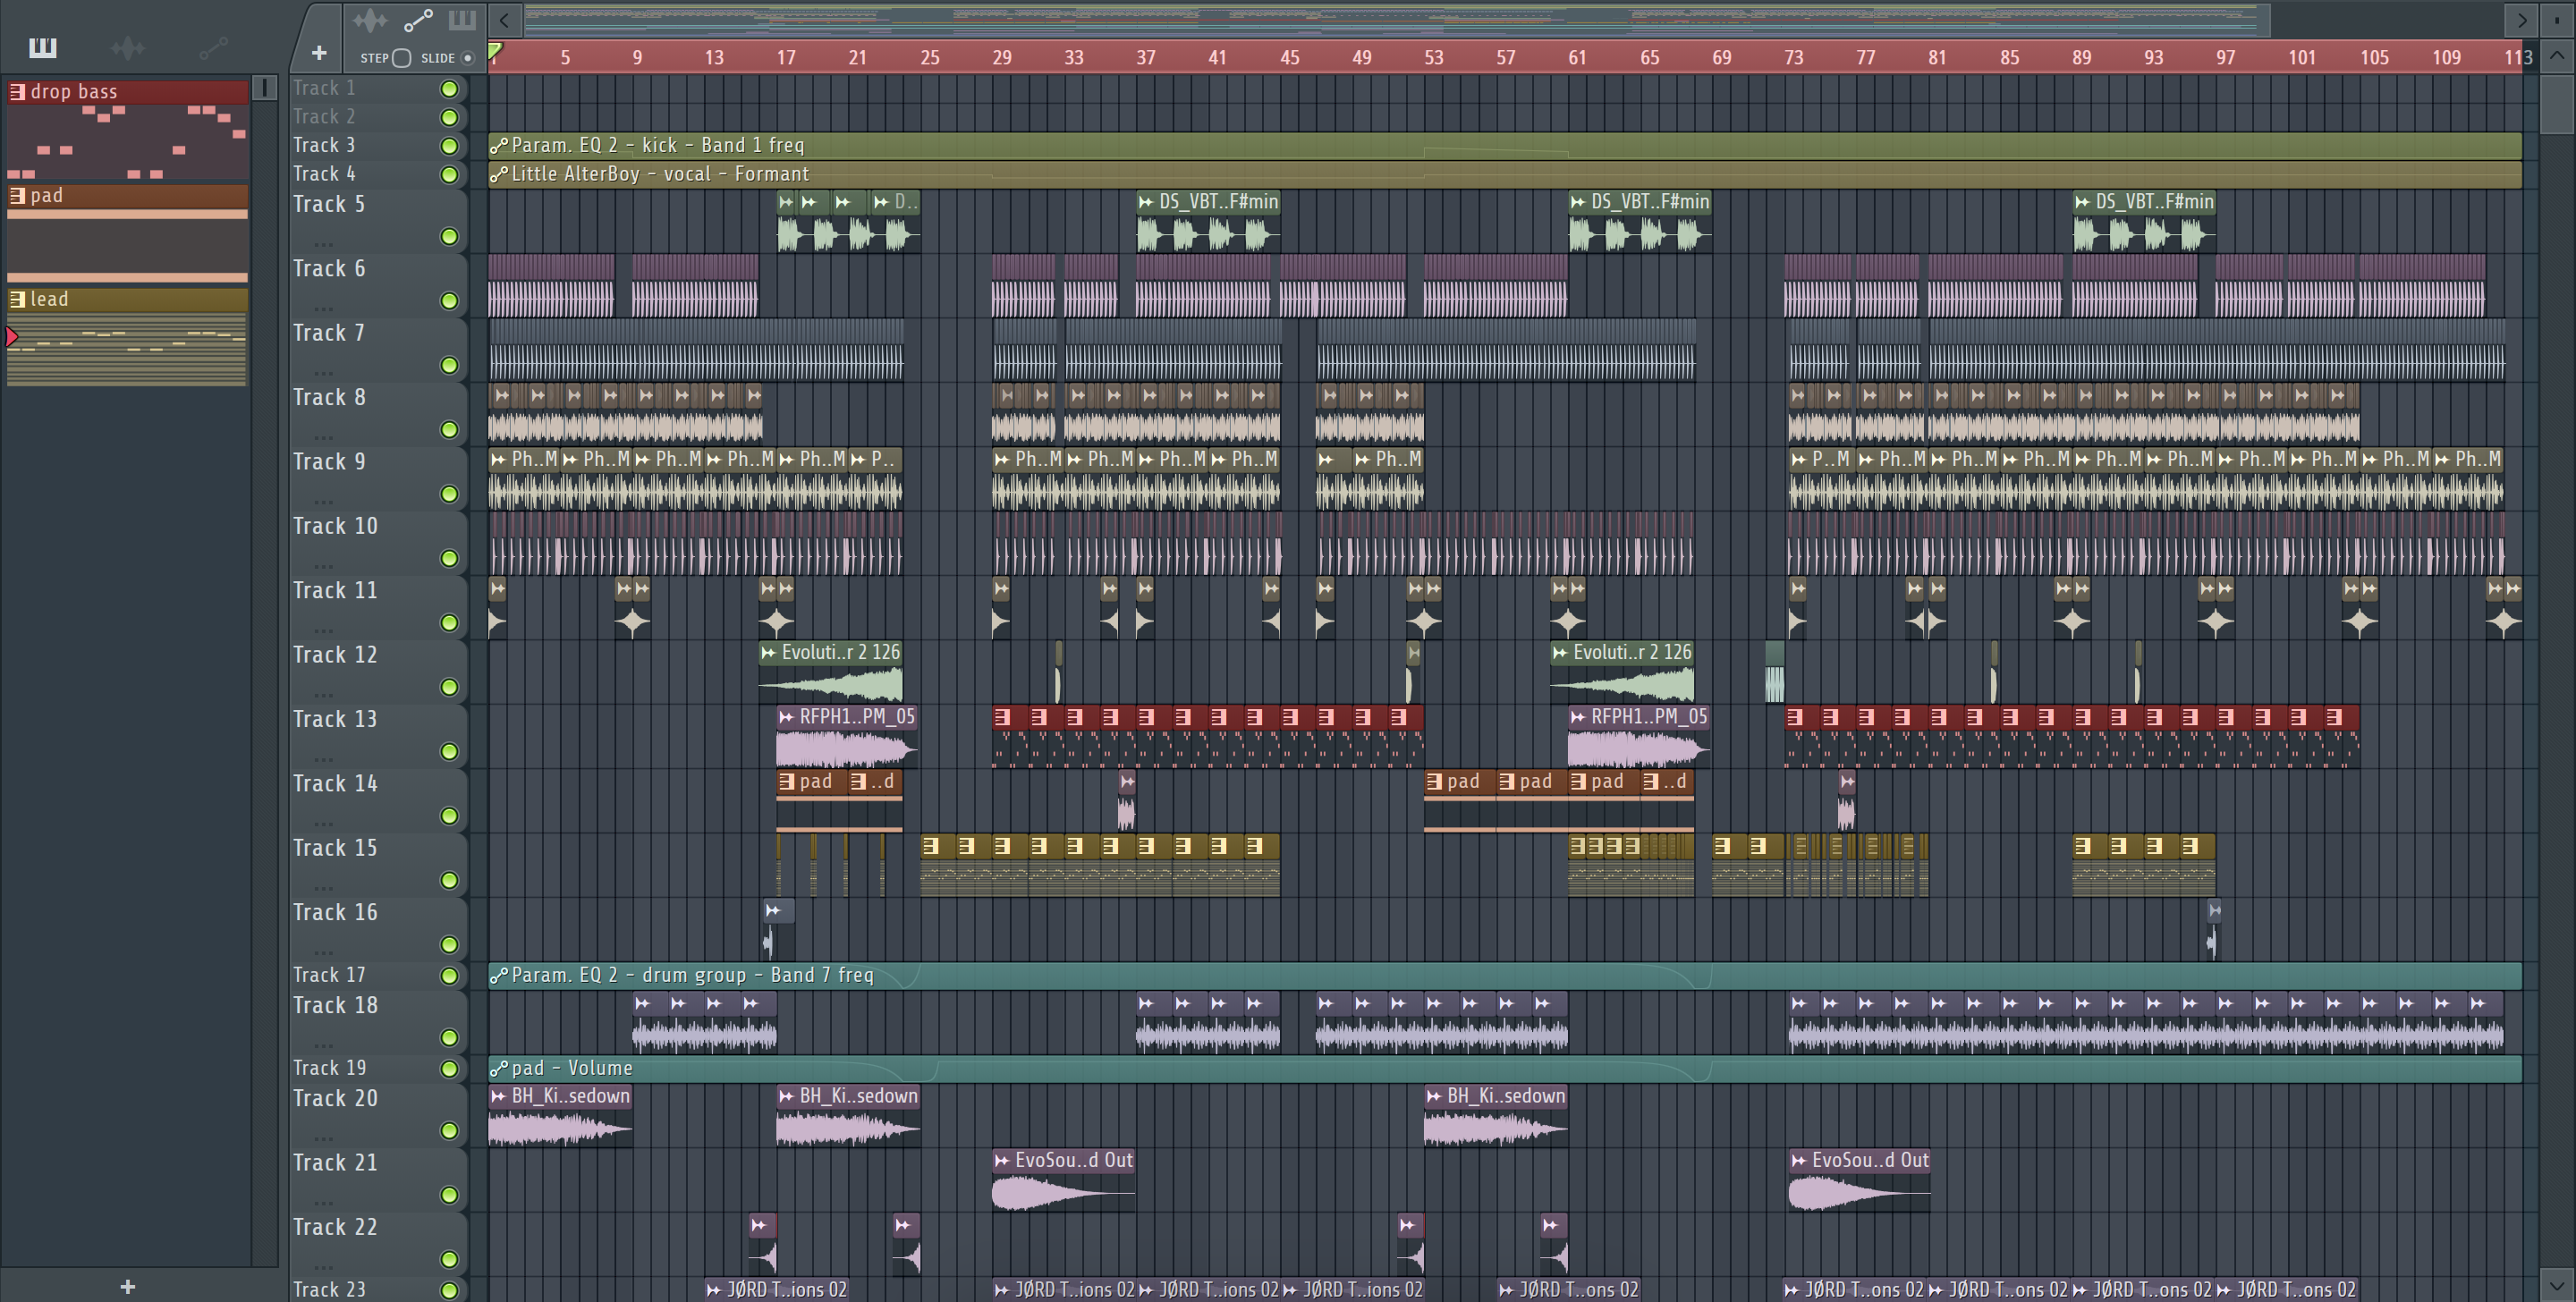2576x1302 pixels.
Task: Open the menu of the leftmost pad clip on Track 14
Action: point(787,782)
